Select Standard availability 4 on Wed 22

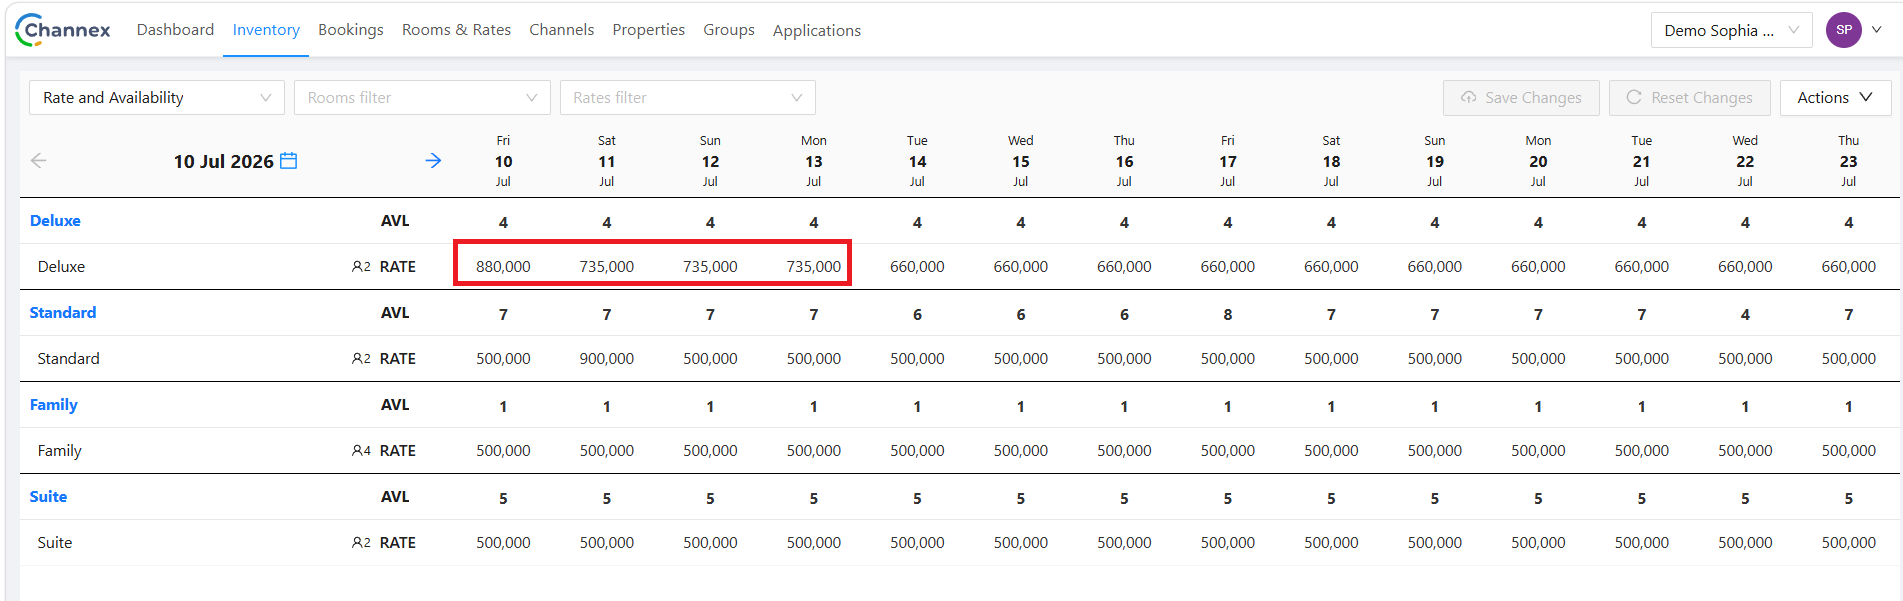[1745, 315]
